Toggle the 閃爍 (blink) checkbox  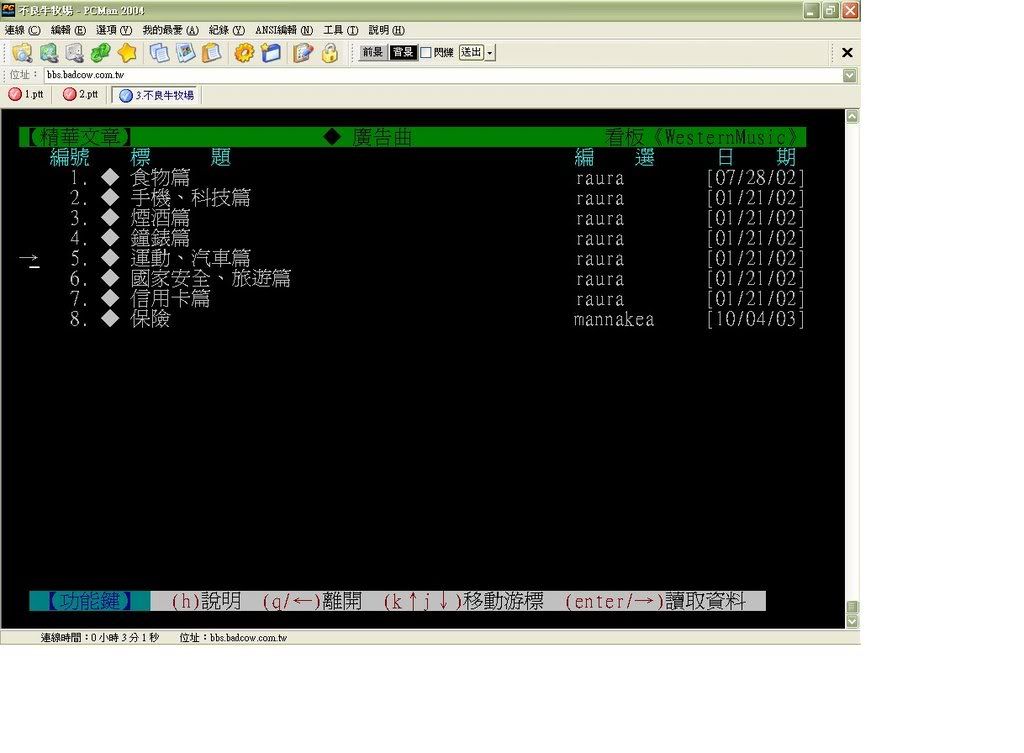pyautogui.click(x=426, y=53)
